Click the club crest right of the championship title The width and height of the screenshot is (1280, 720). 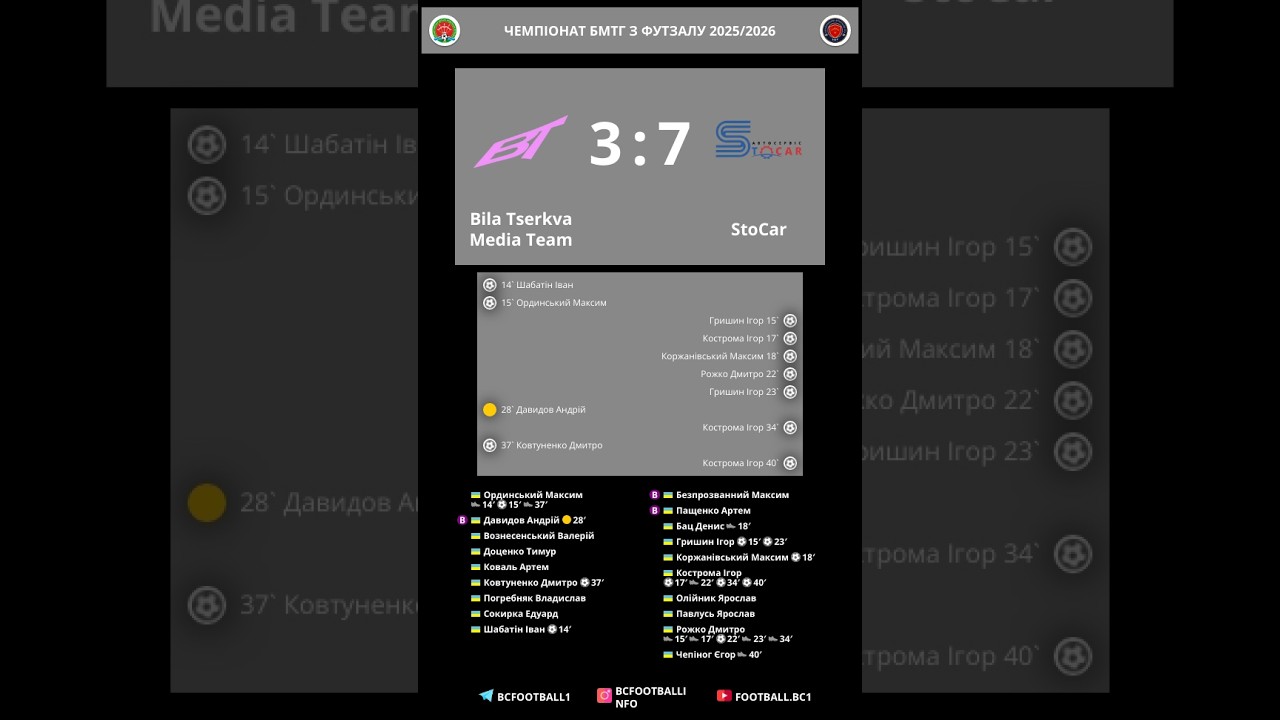coord(835,31)
